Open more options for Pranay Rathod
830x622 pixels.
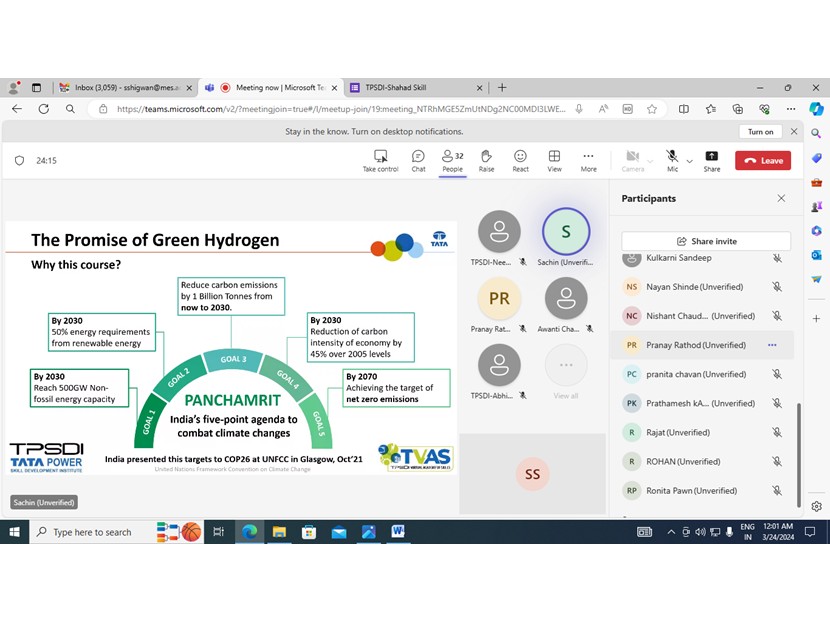(x=771, y=345)
